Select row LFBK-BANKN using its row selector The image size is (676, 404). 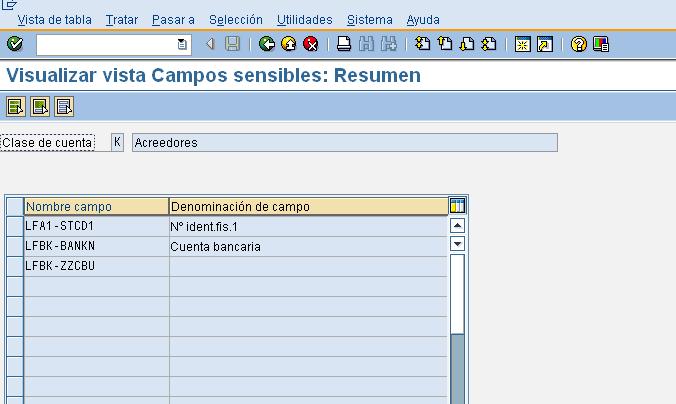[14, 246]
